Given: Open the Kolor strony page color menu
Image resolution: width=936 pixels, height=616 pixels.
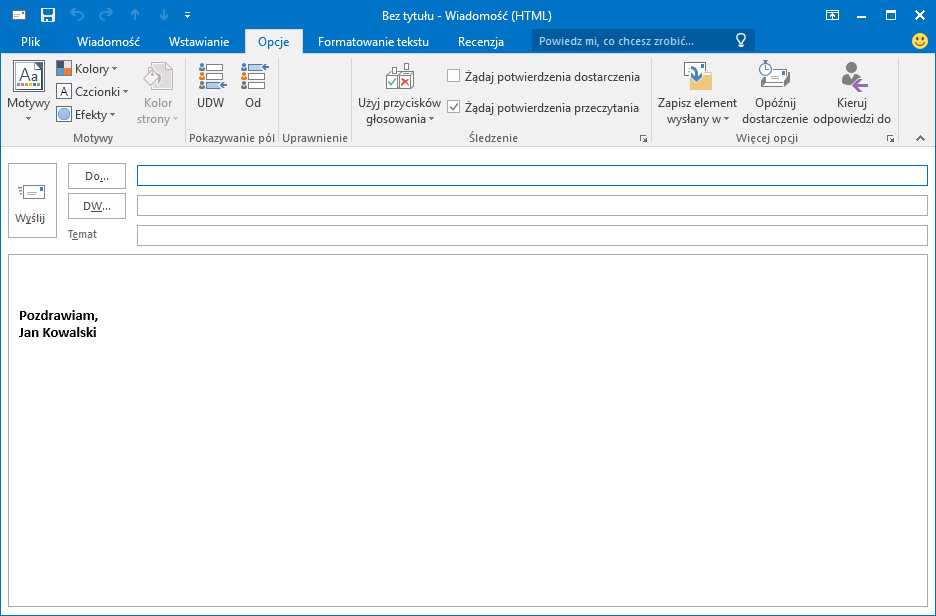Looking at the screenshot, I should click(x=158, y=93).
